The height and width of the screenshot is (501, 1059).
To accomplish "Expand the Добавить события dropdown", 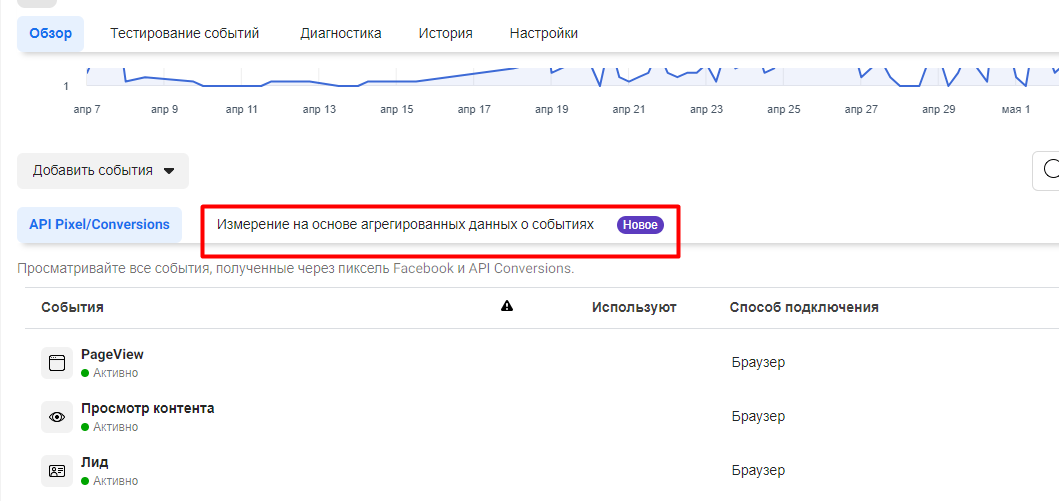I will pos(103,170).
